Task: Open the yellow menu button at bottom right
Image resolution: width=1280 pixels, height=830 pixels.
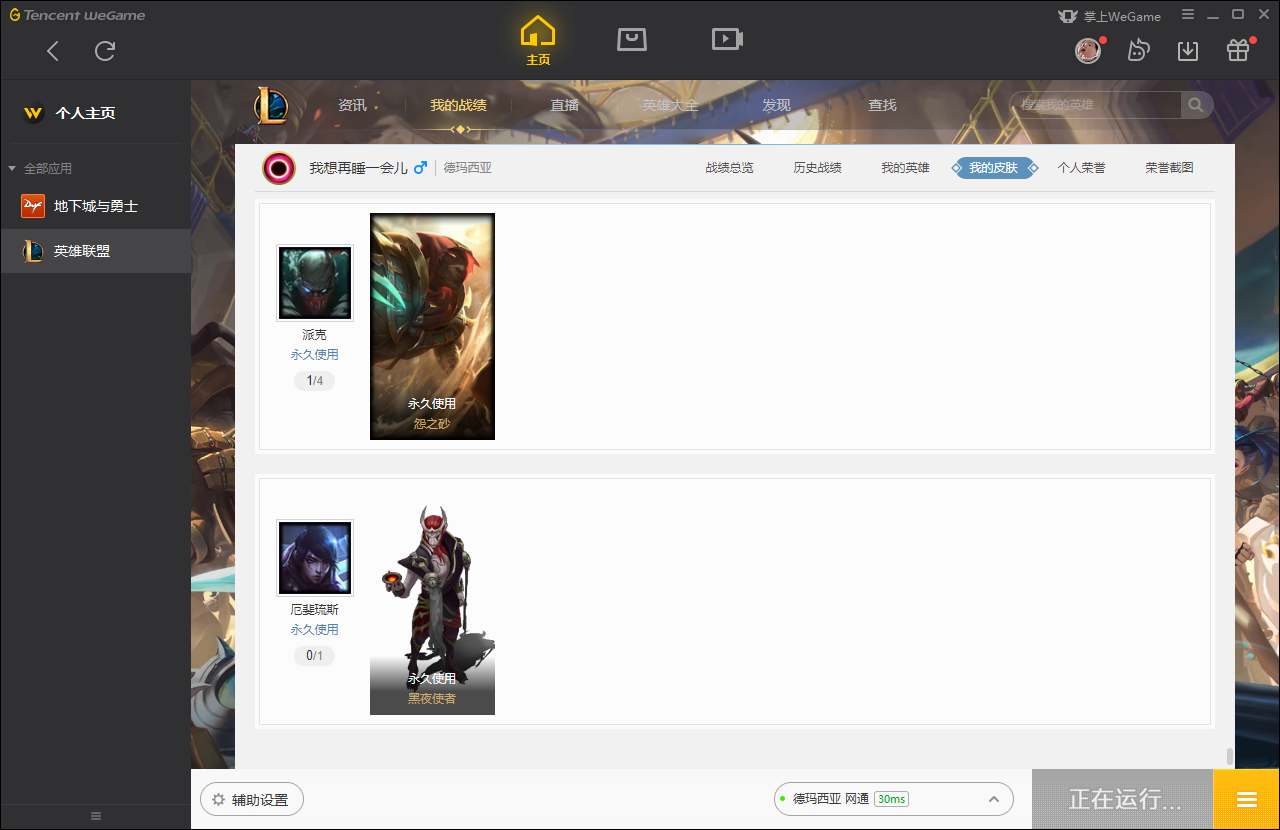Action: point(1246,799)
